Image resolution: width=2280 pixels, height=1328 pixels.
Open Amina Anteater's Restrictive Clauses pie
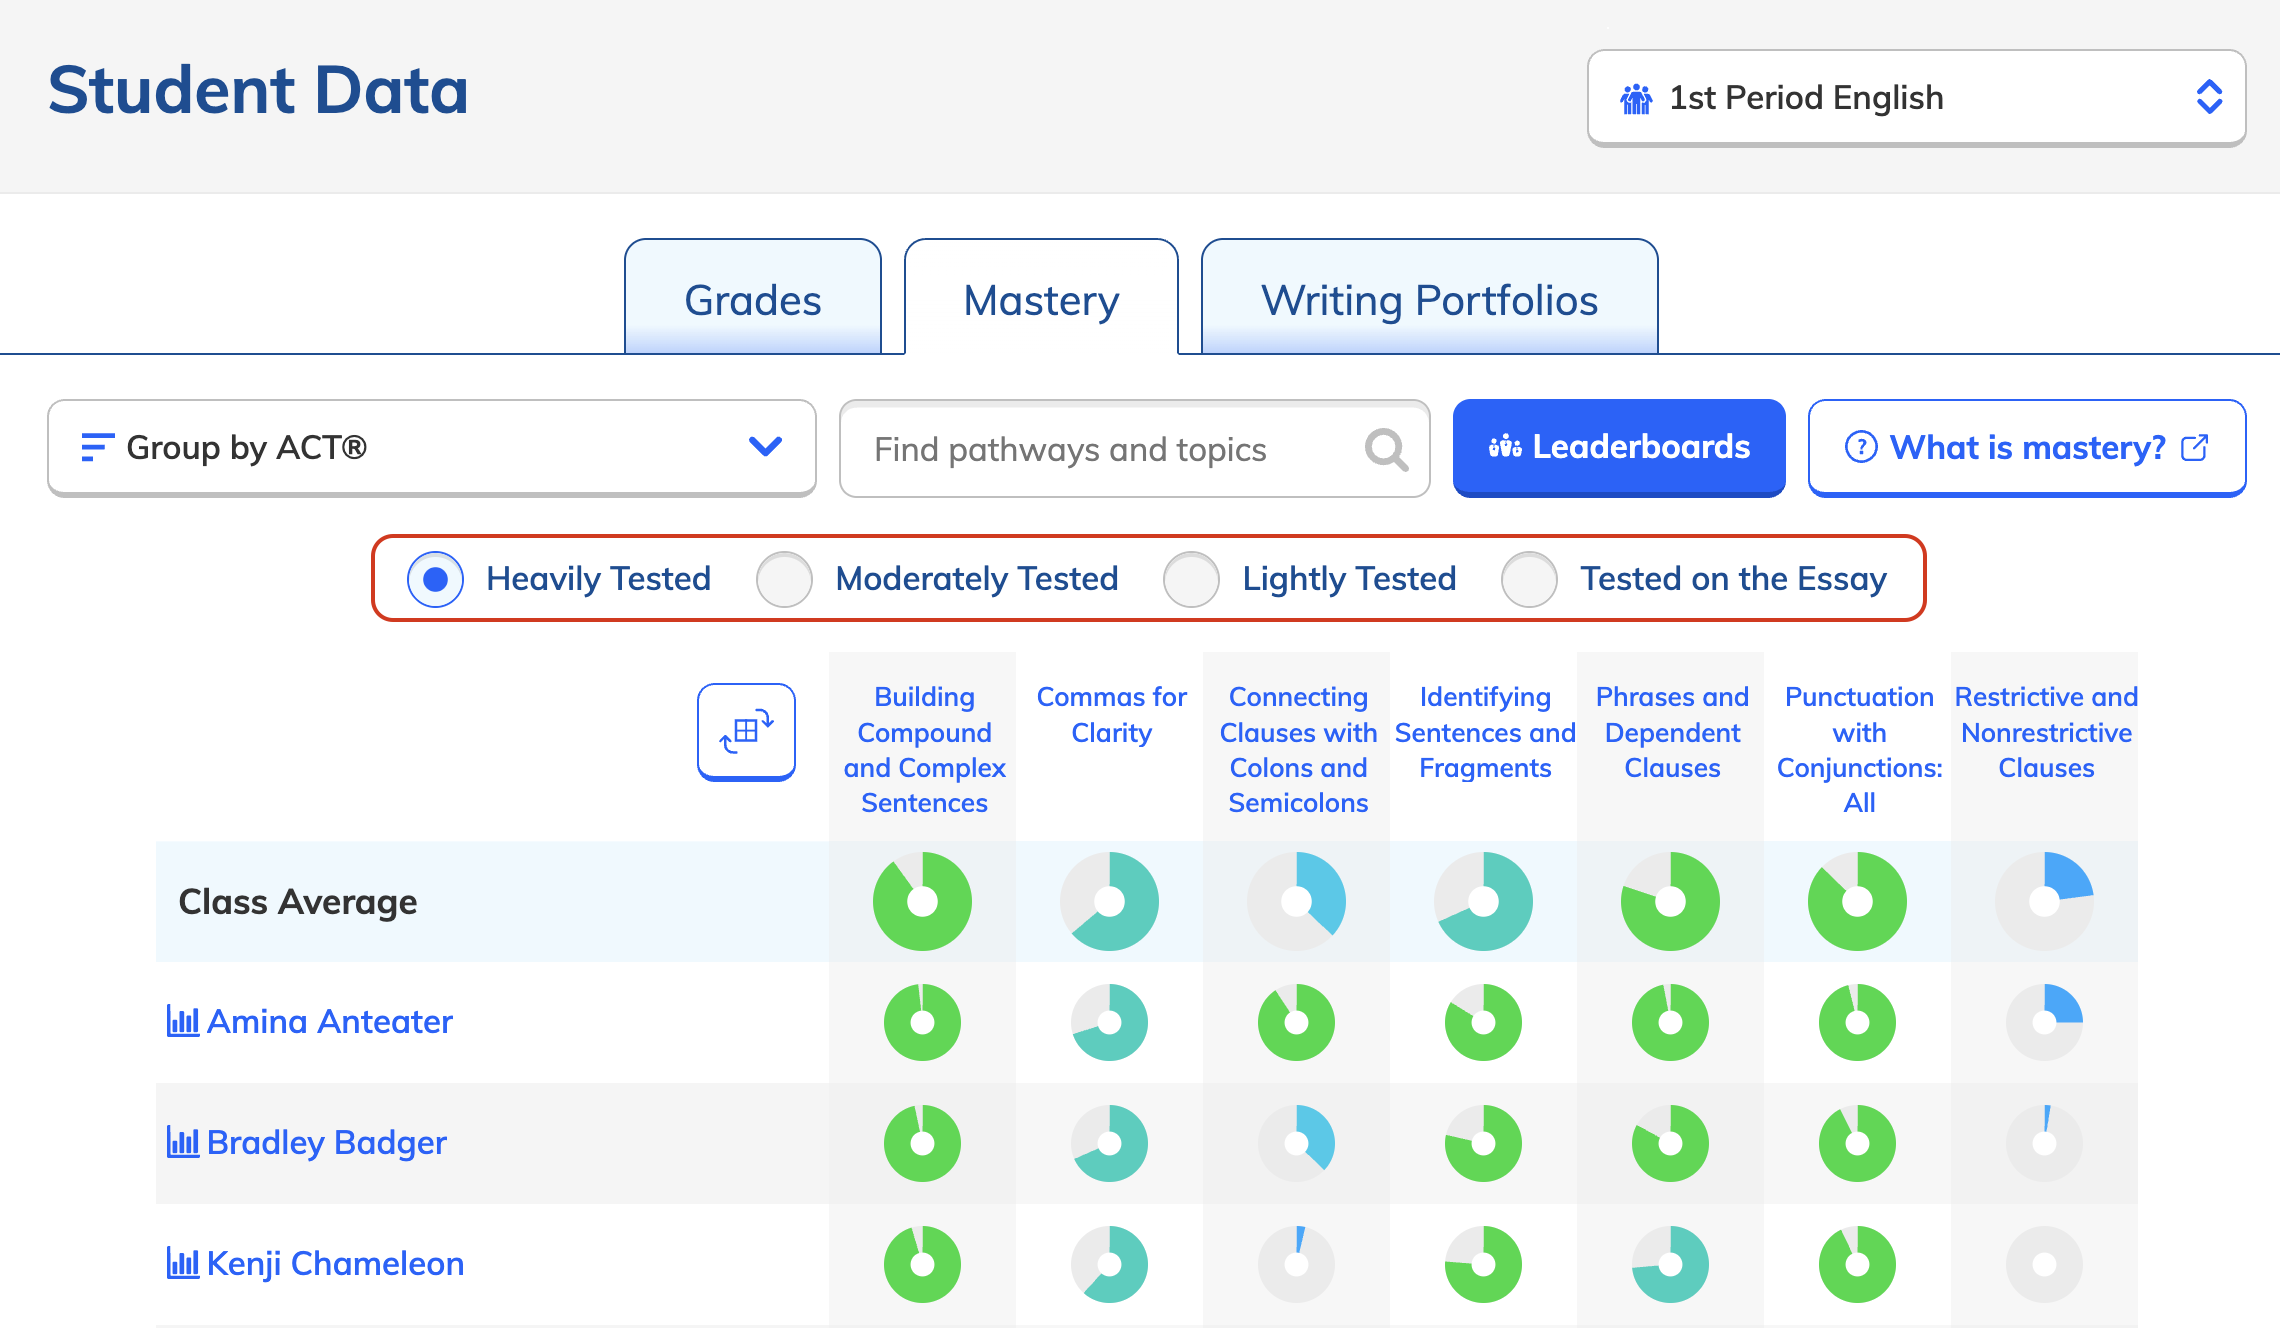pyautogui.click(x=2044, y=1022)
